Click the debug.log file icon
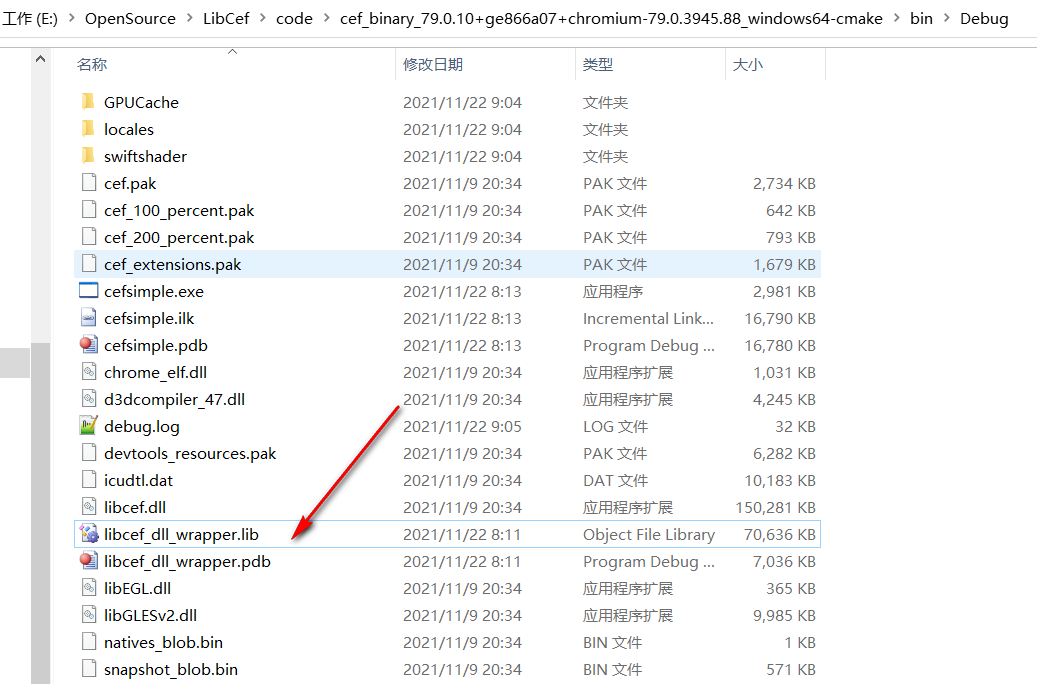 tap(89, 426)
